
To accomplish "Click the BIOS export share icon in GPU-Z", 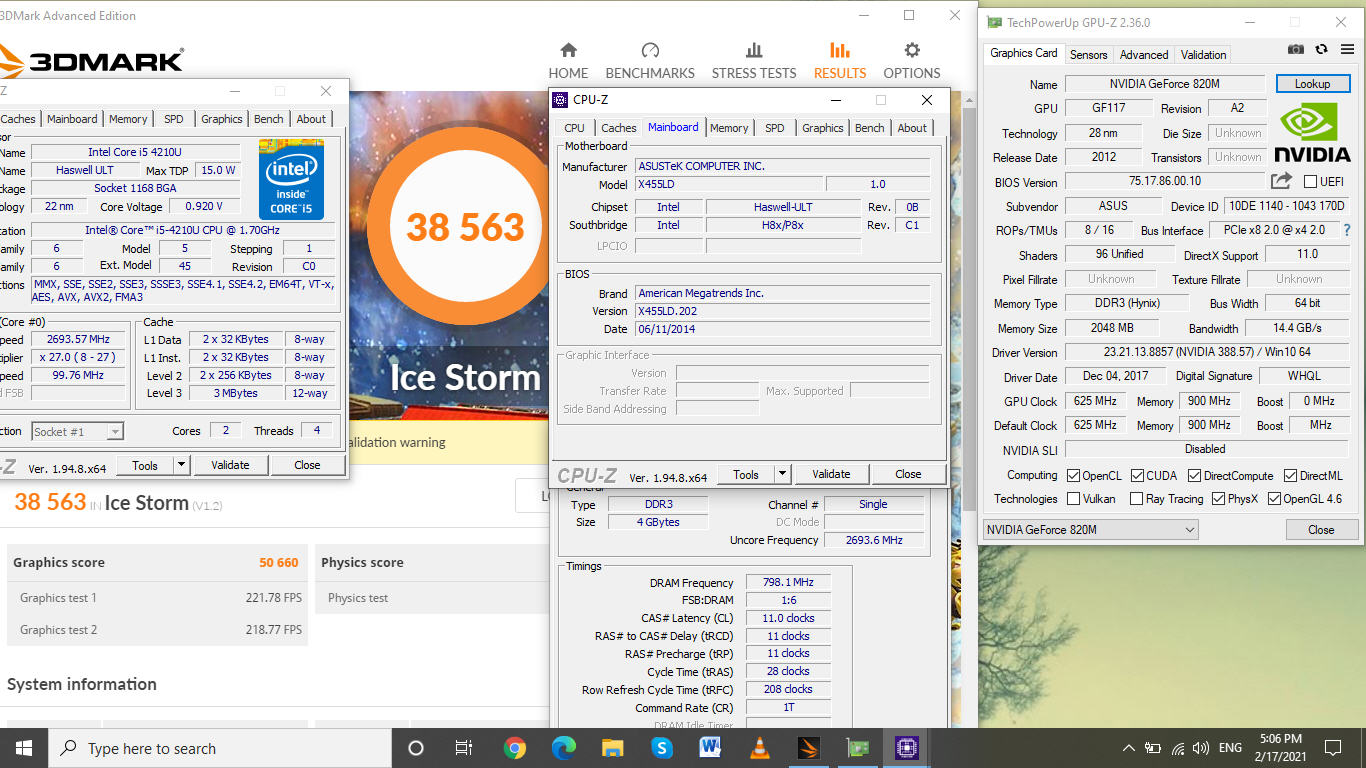I will [1281, 181].
